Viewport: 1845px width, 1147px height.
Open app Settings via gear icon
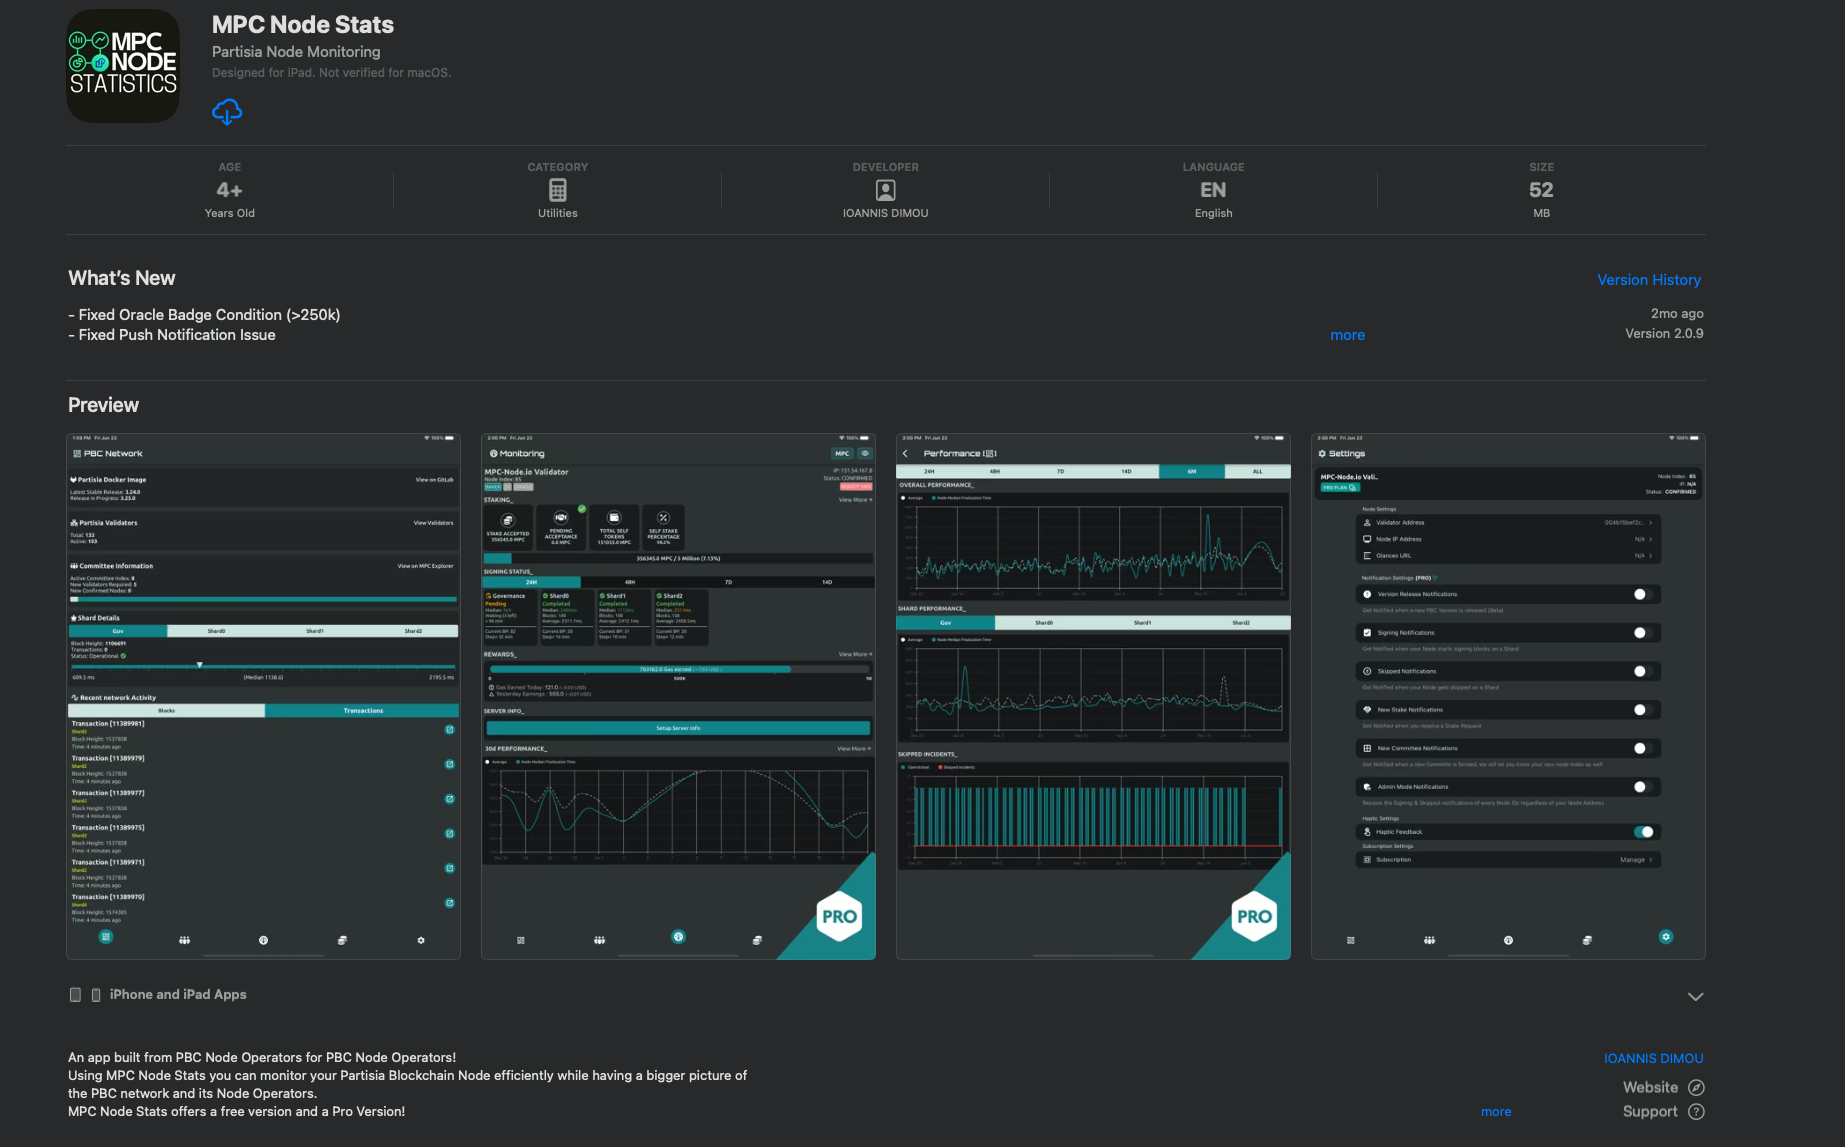(x=1666, y=937)
